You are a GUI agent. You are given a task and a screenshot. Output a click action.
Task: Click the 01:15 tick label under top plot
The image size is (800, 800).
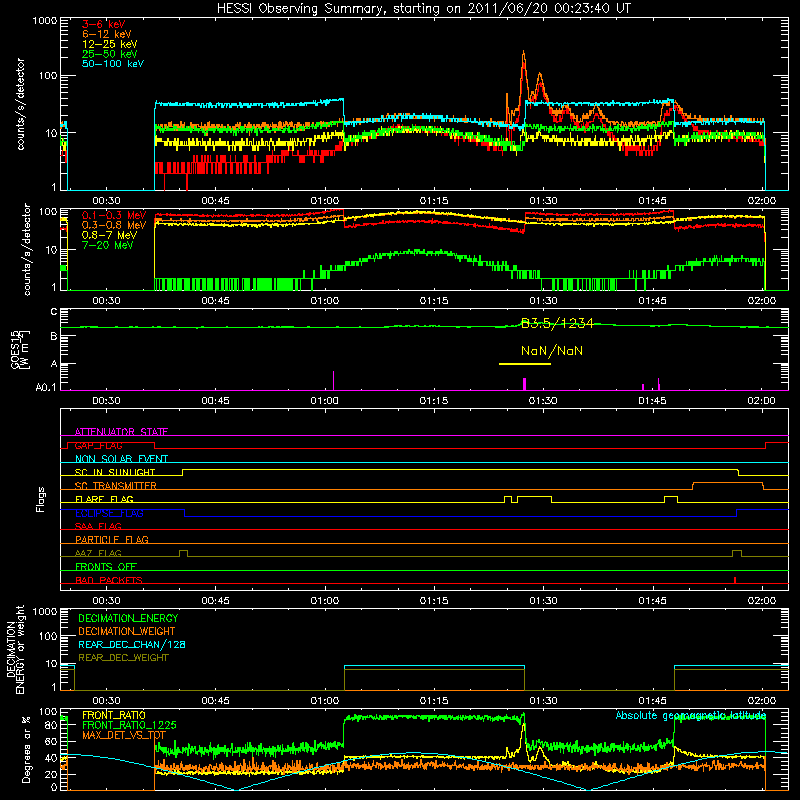coord(434,201)
